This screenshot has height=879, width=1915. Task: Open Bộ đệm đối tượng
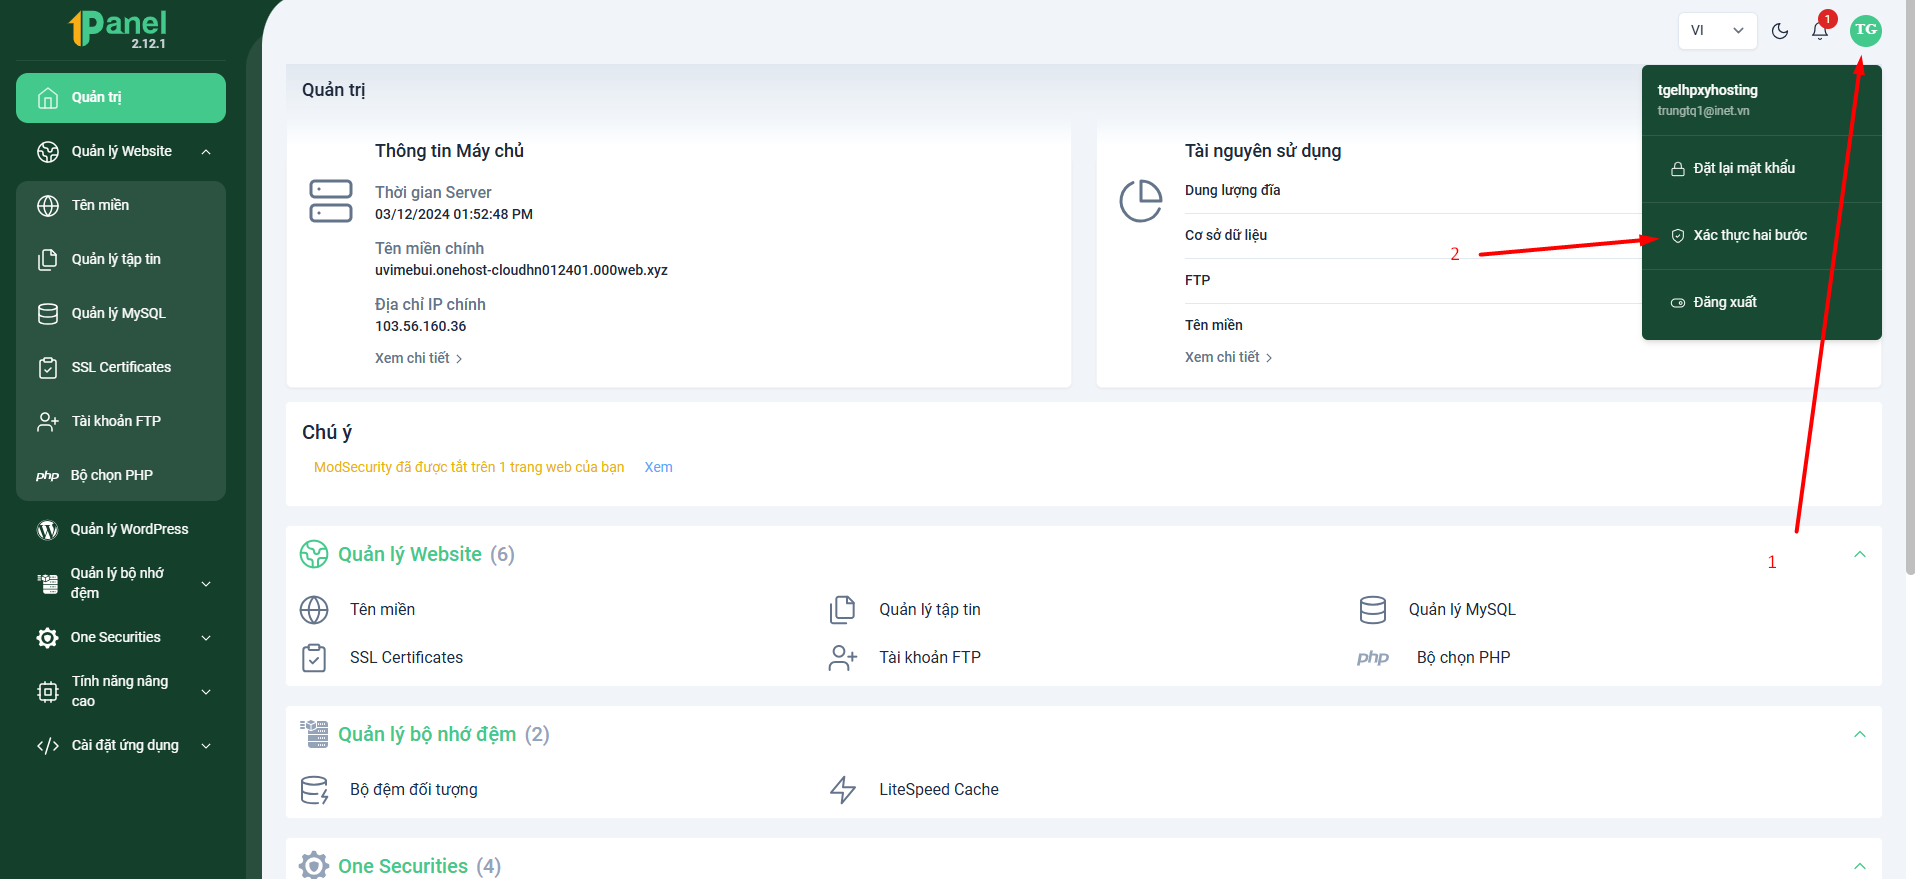pos(414,790)
